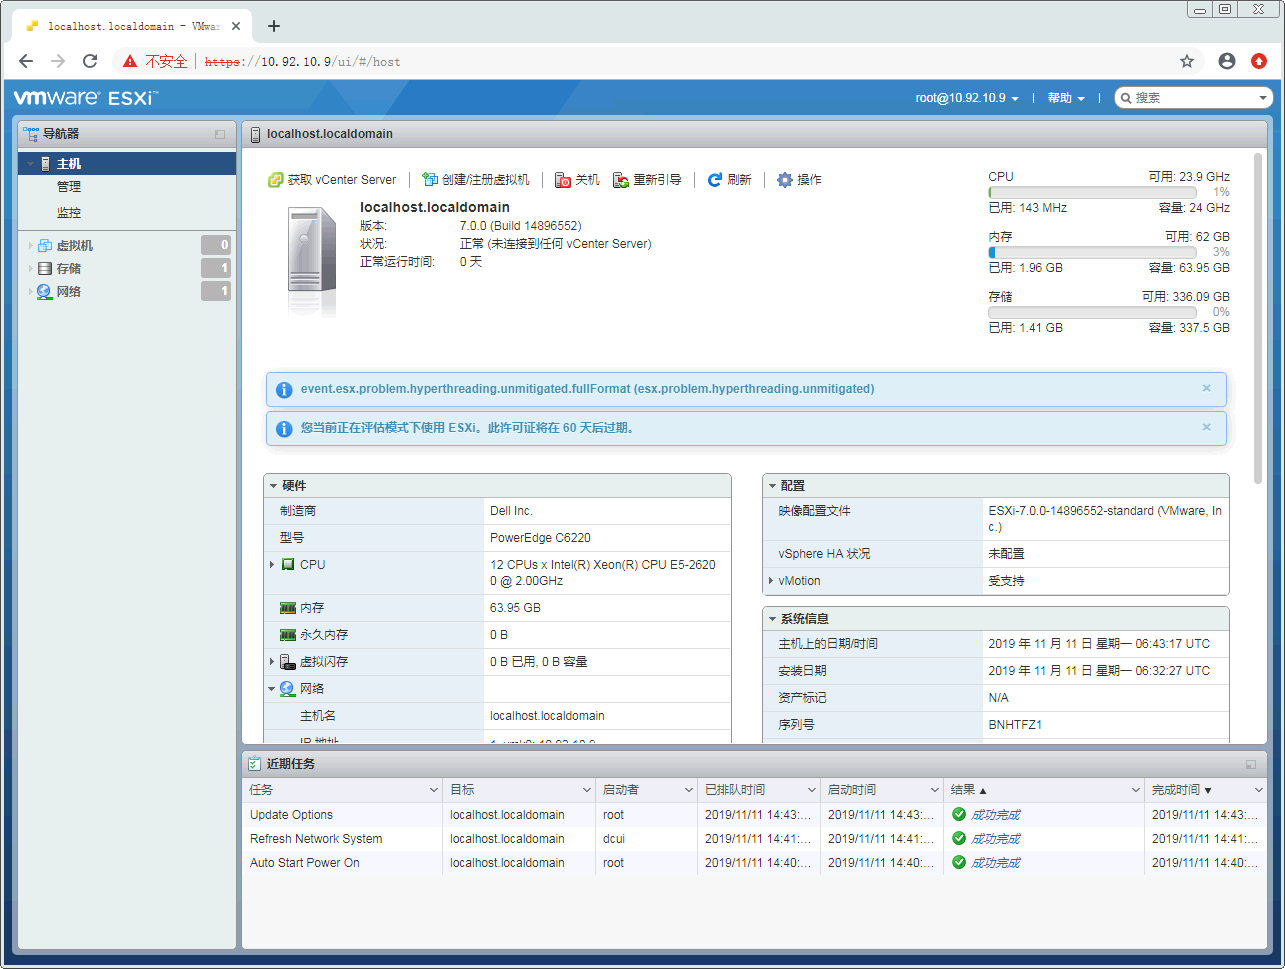The image size is (1285, 969).
Task: Click the VMware ESXi logo
Action: click(x=86, y=98)
